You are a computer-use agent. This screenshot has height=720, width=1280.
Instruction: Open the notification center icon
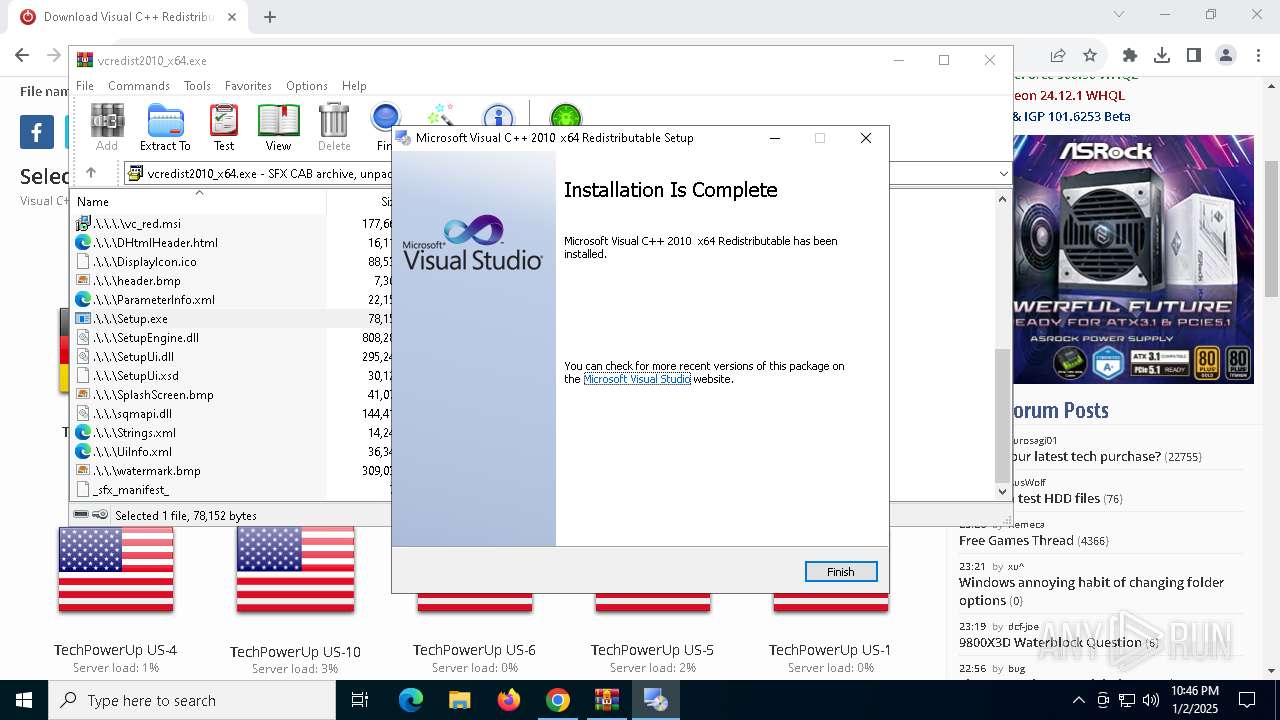click(x=1247, y=700)
